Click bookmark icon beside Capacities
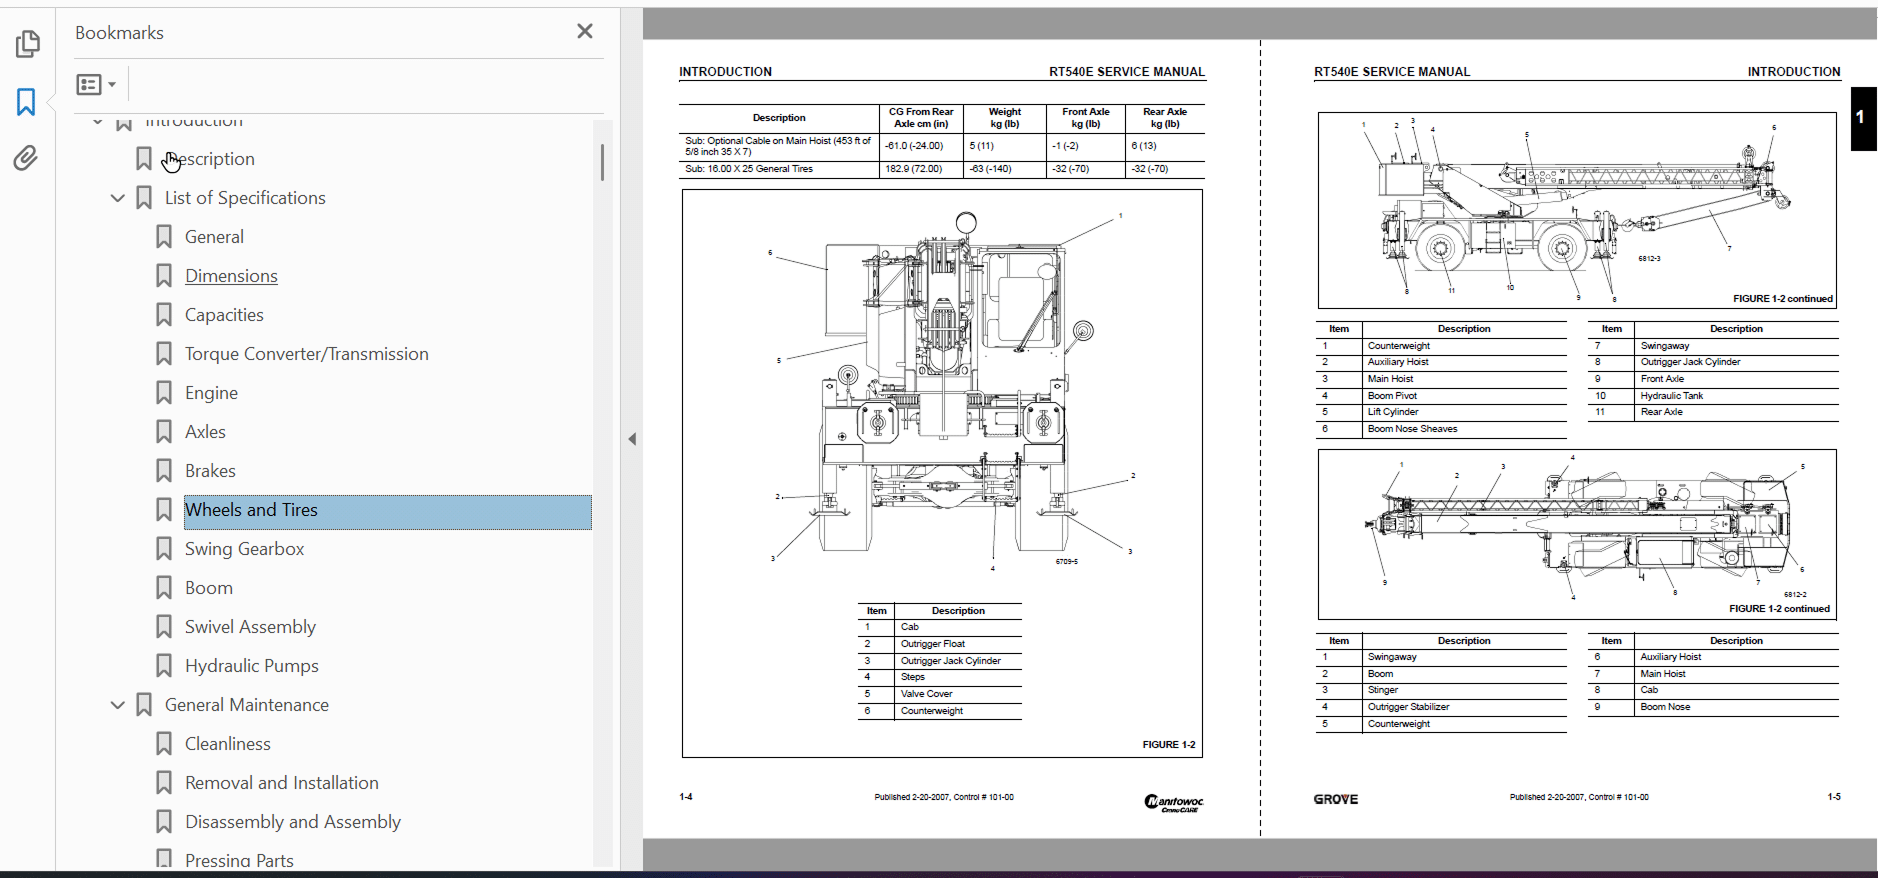The height and width of the screenshot is (878, 1878). 164,315
